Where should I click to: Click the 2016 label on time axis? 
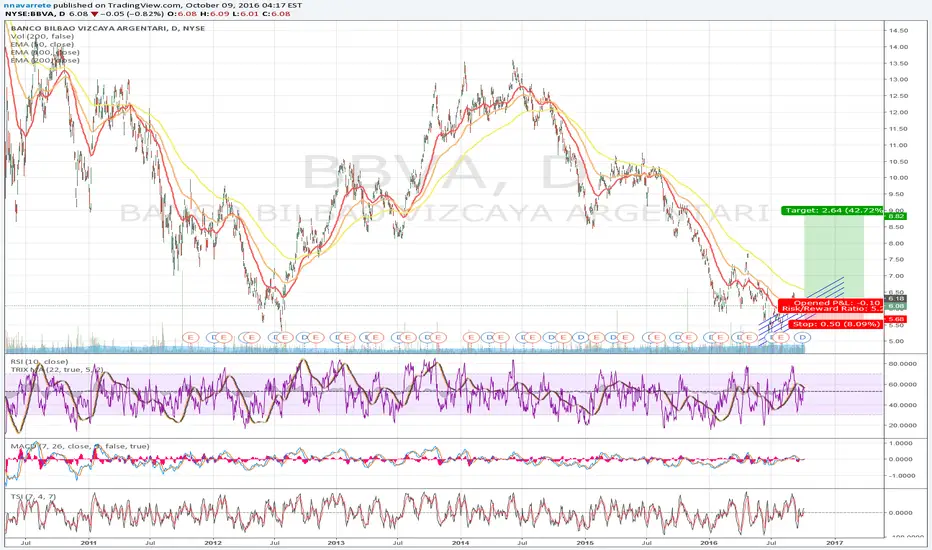[709, 542]
